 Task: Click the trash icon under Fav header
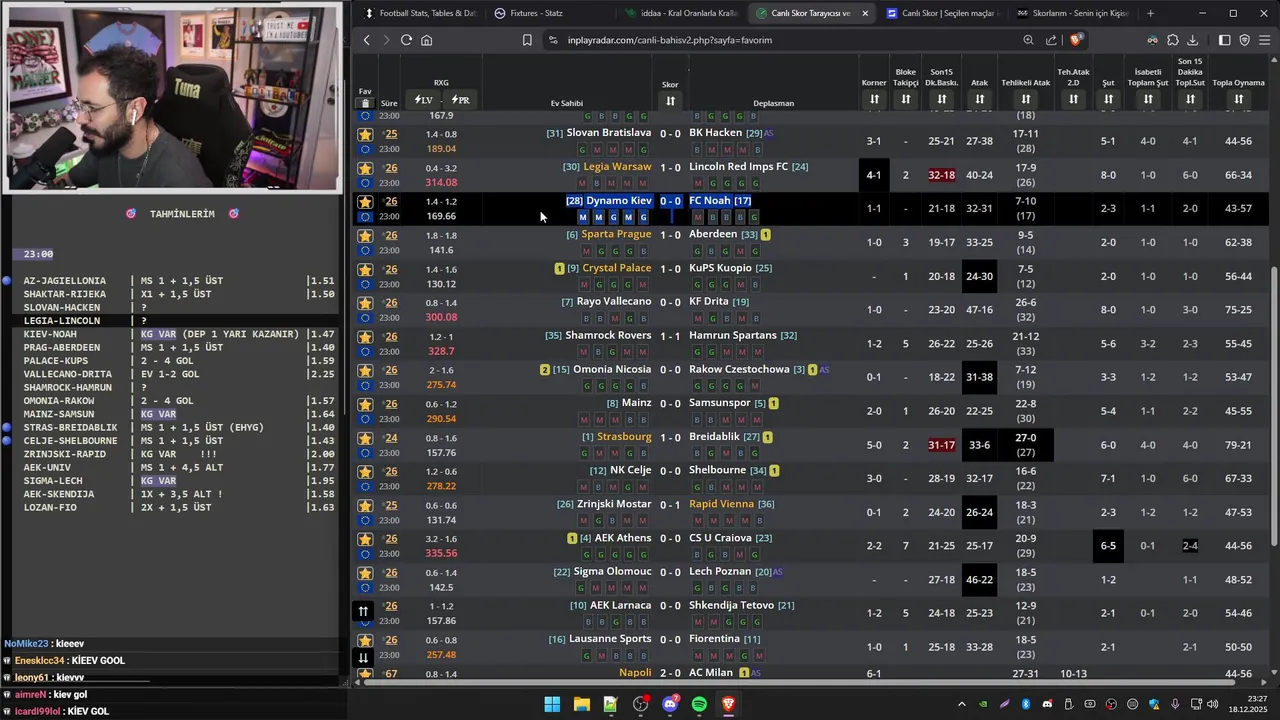365,103
